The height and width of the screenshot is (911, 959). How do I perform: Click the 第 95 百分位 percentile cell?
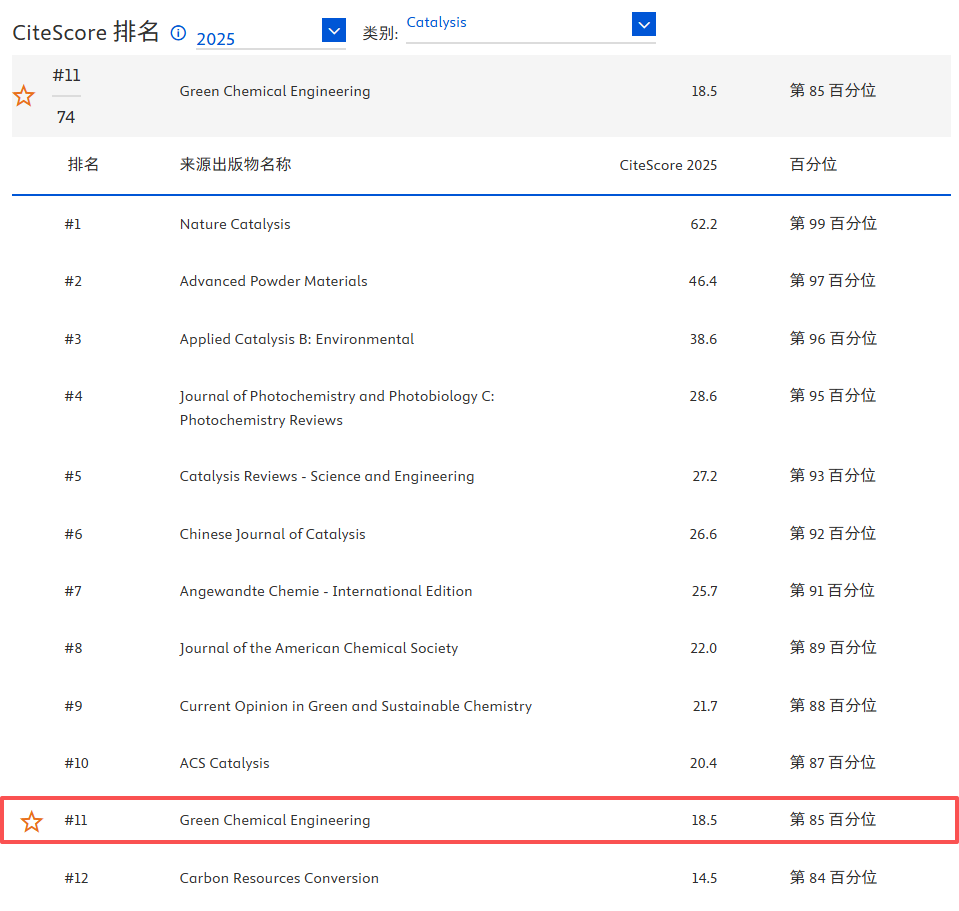tap(832, 396)
